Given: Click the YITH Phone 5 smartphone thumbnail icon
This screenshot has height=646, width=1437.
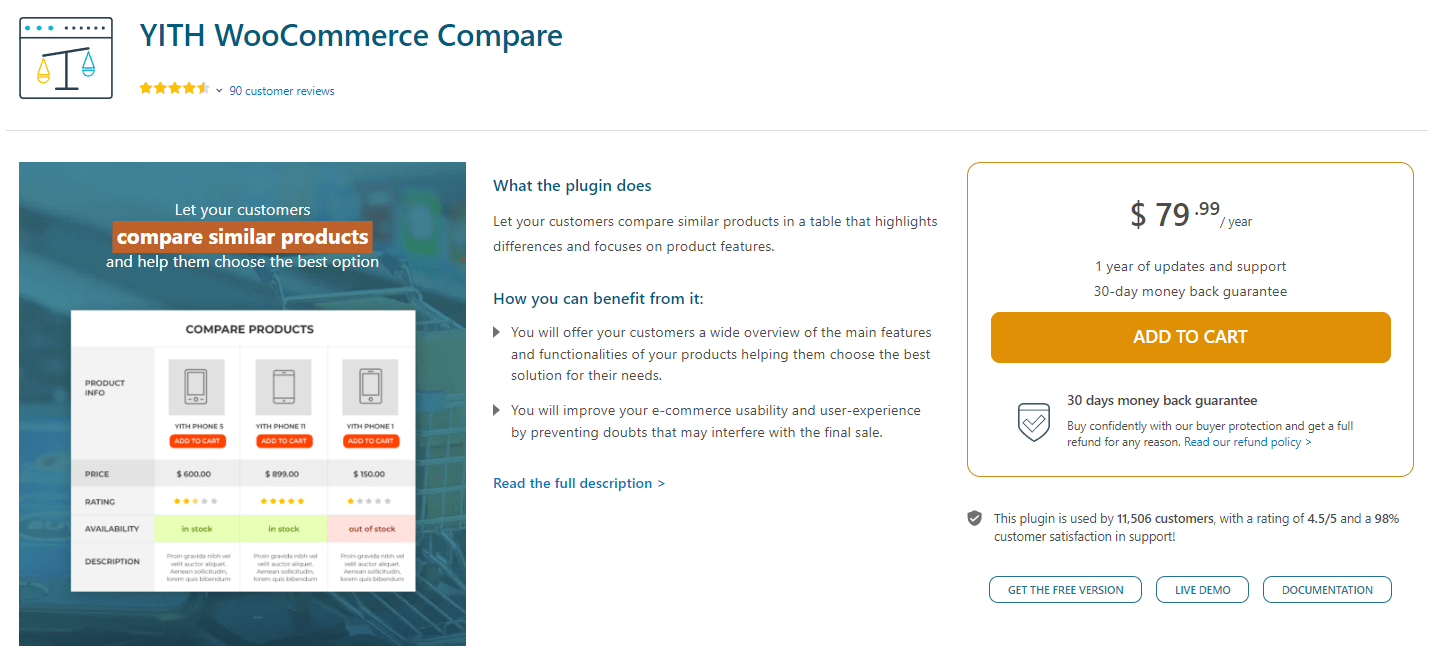Looking at the screenshot, I should tap(196, 387).
